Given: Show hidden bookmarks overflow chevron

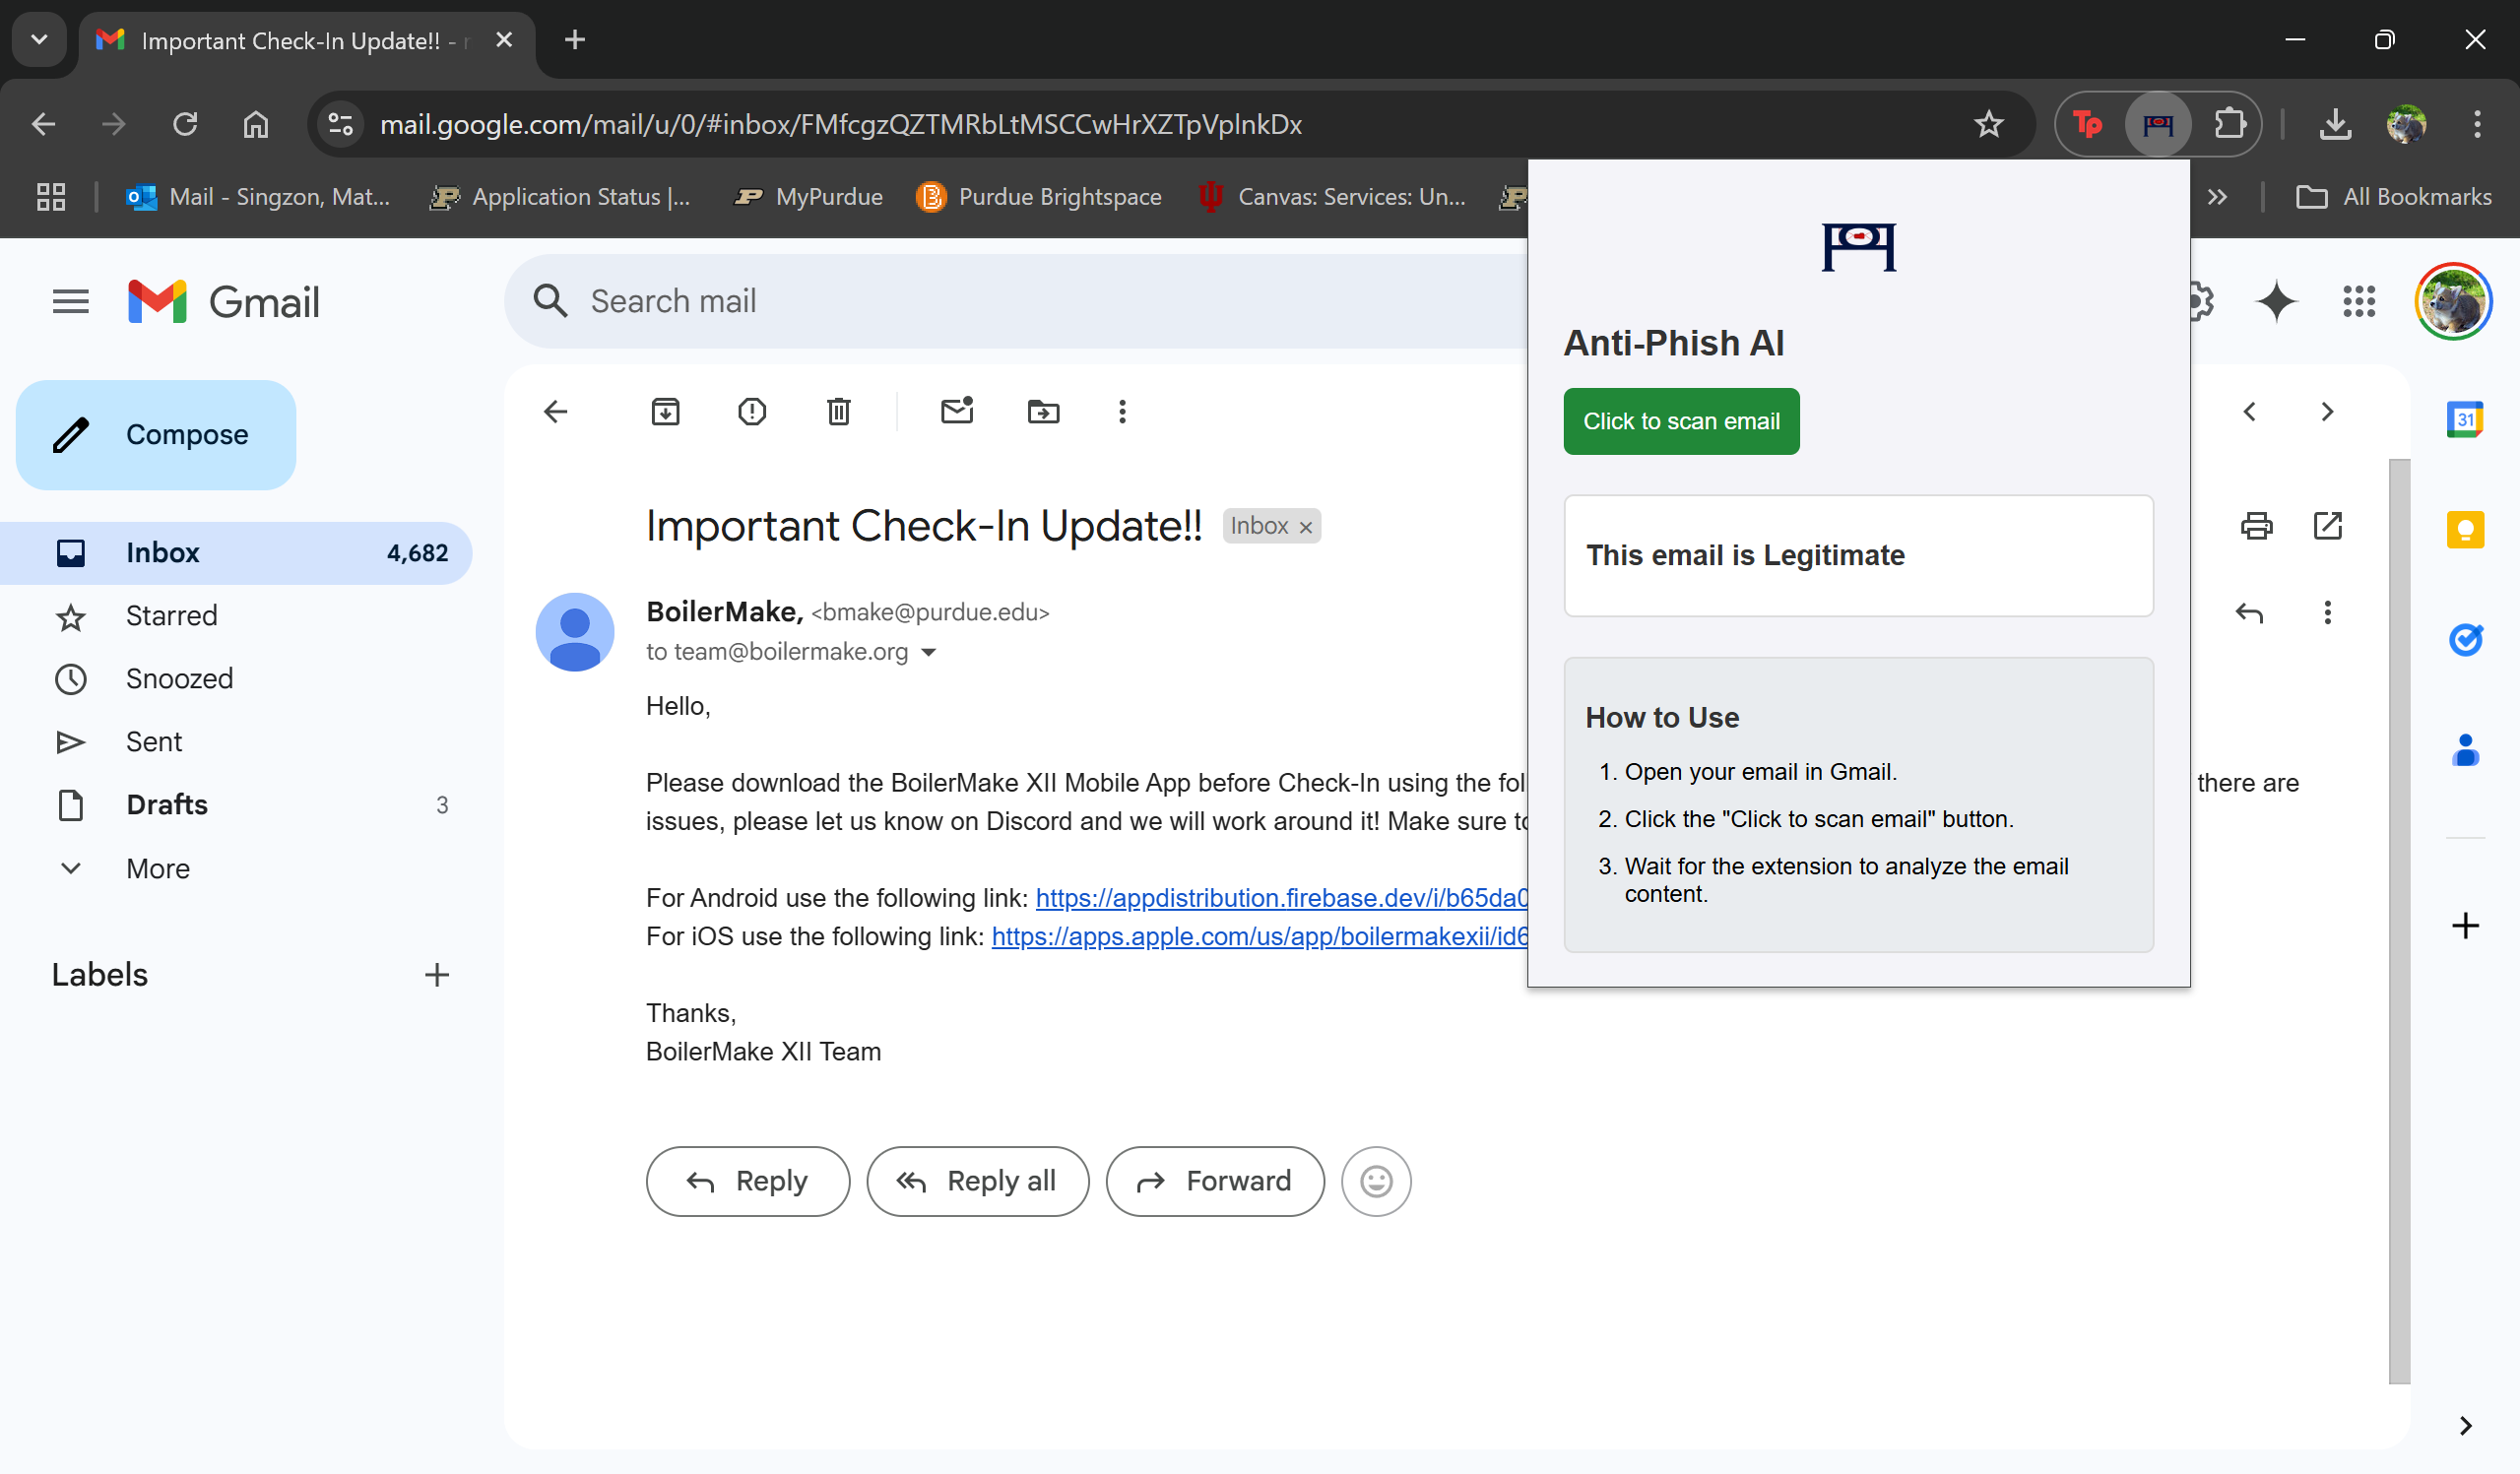Looking at the screenshot, I should tap(2217, 197).
